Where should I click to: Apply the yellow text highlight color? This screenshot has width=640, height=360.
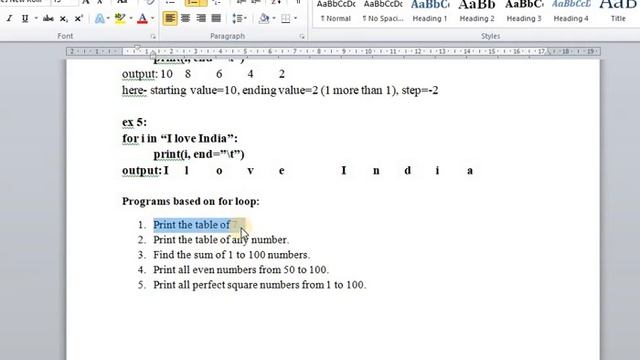pyautogui.click(x=120, y=18)
